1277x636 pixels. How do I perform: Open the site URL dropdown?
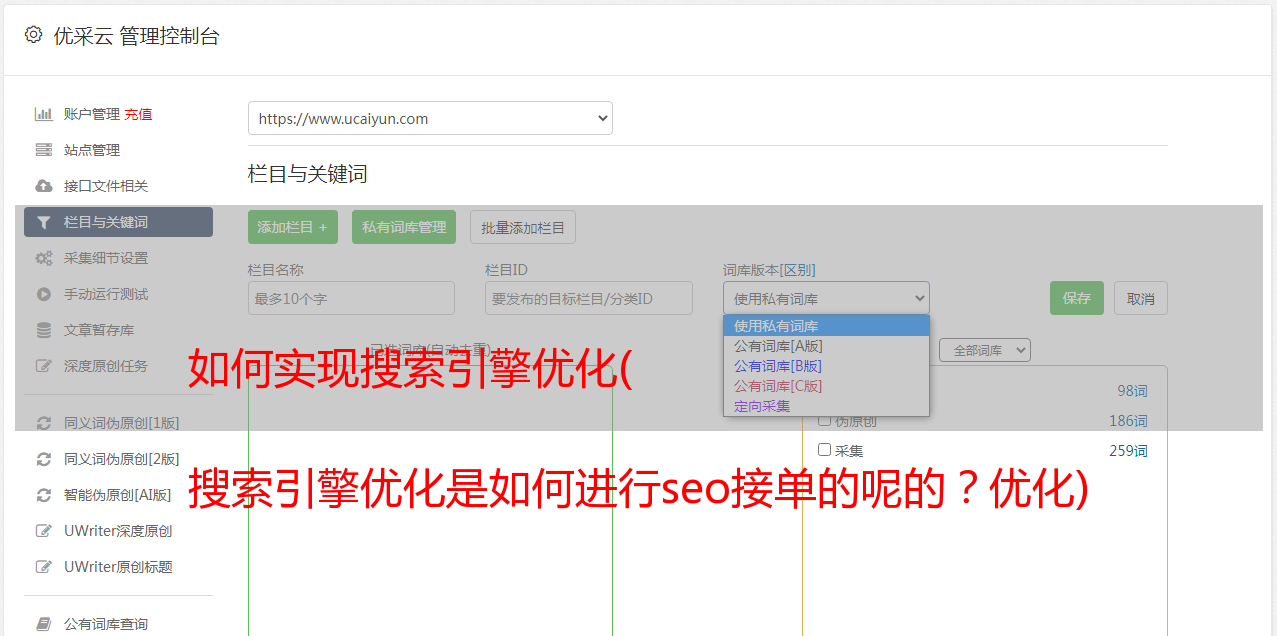(430, 118)
